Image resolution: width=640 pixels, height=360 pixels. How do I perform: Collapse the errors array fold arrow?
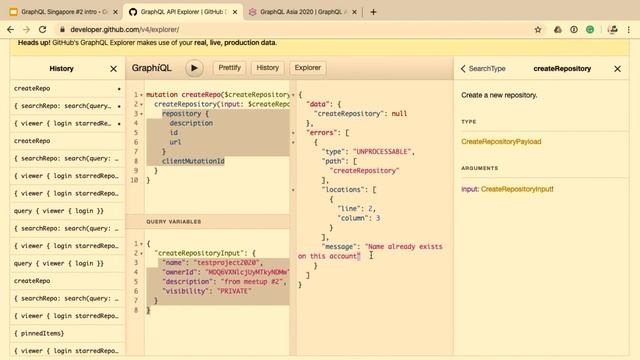pos(293,133)
